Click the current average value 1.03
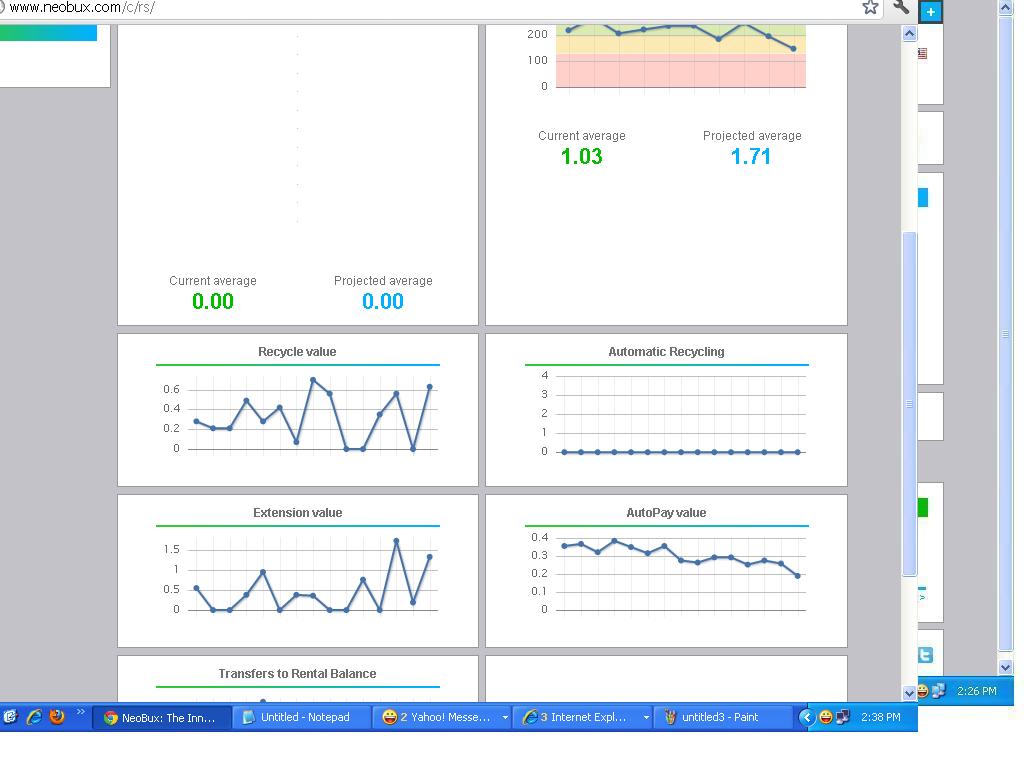 581,157
